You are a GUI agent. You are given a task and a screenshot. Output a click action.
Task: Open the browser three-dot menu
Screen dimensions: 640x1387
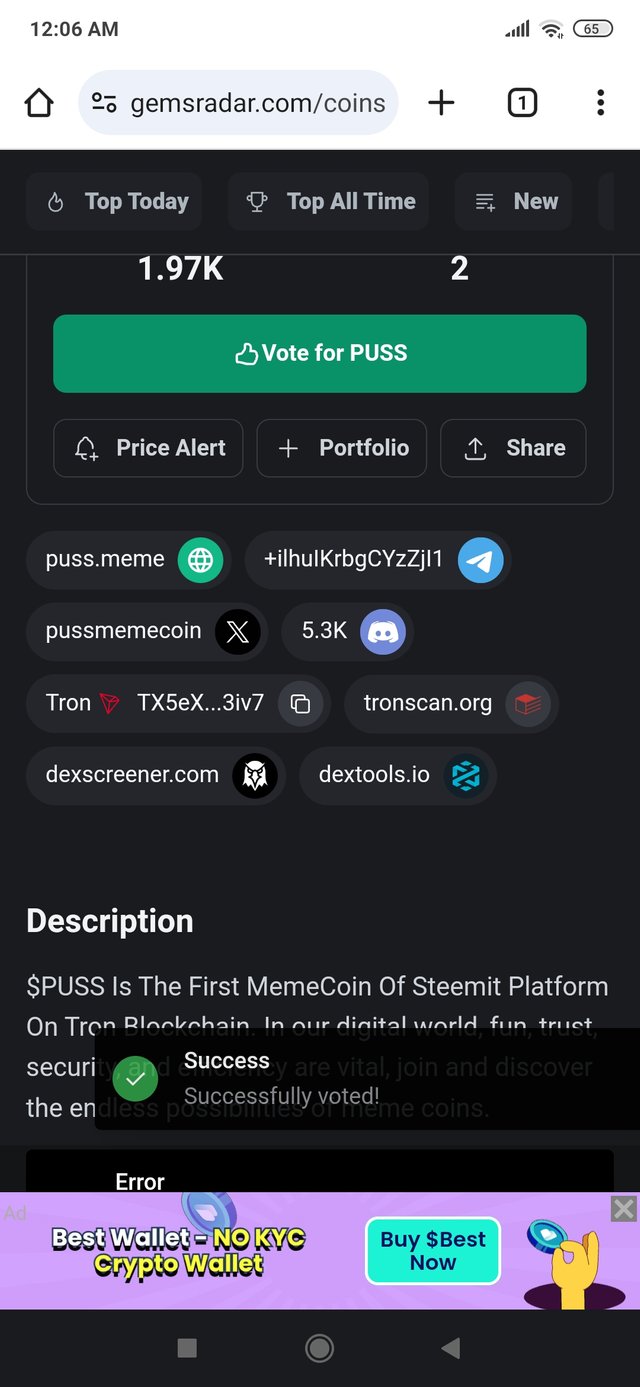click(x=600, y=102)
